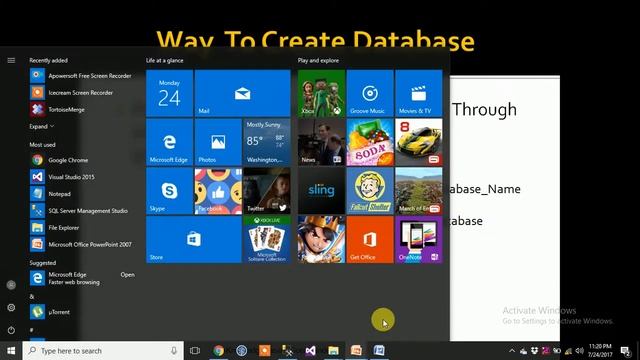Click the 'Life at a glance' group title
640x360 pixels.
tap(164, 60)
